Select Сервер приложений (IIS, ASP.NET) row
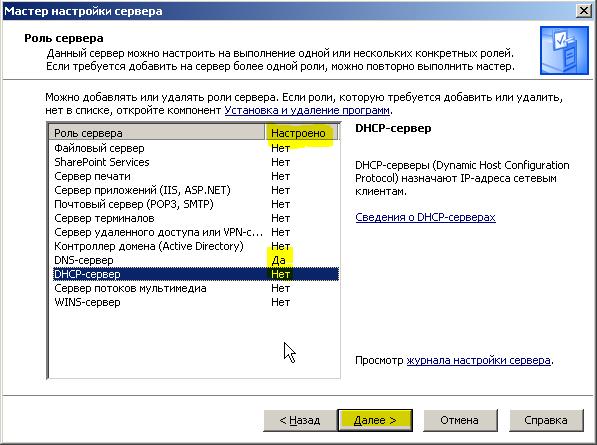Screen dimensions: 597x445 click(196, 190)
